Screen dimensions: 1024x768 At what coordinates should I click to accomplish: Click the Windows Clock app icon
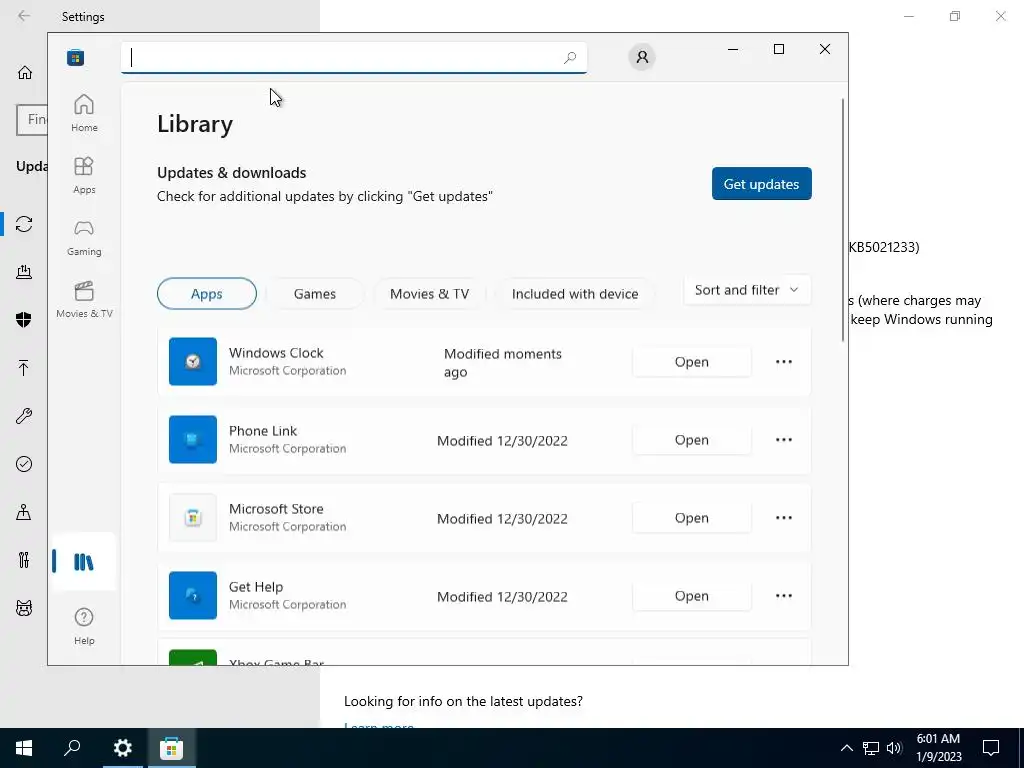pos(193,361)
